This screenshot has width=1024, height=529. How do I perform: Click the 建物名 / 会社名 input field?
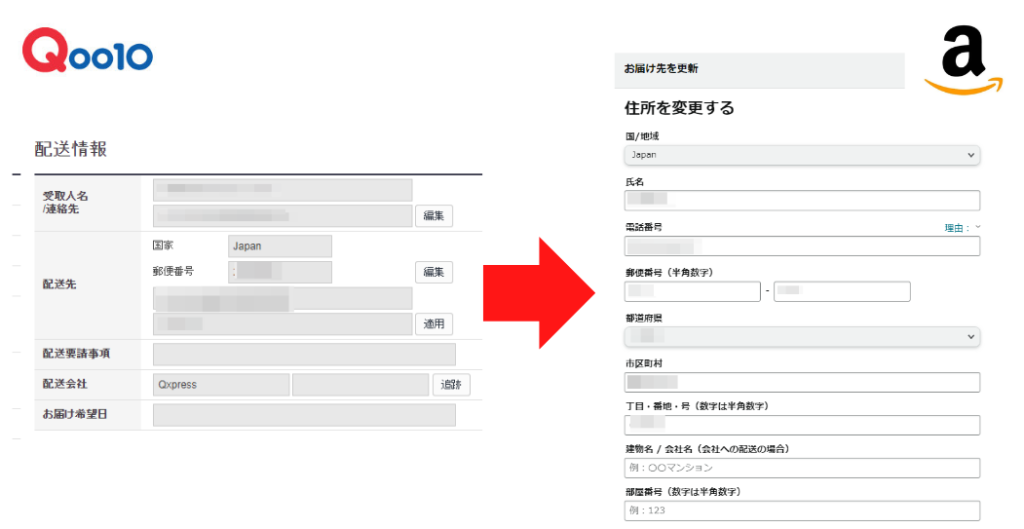(x=801, y=468)
